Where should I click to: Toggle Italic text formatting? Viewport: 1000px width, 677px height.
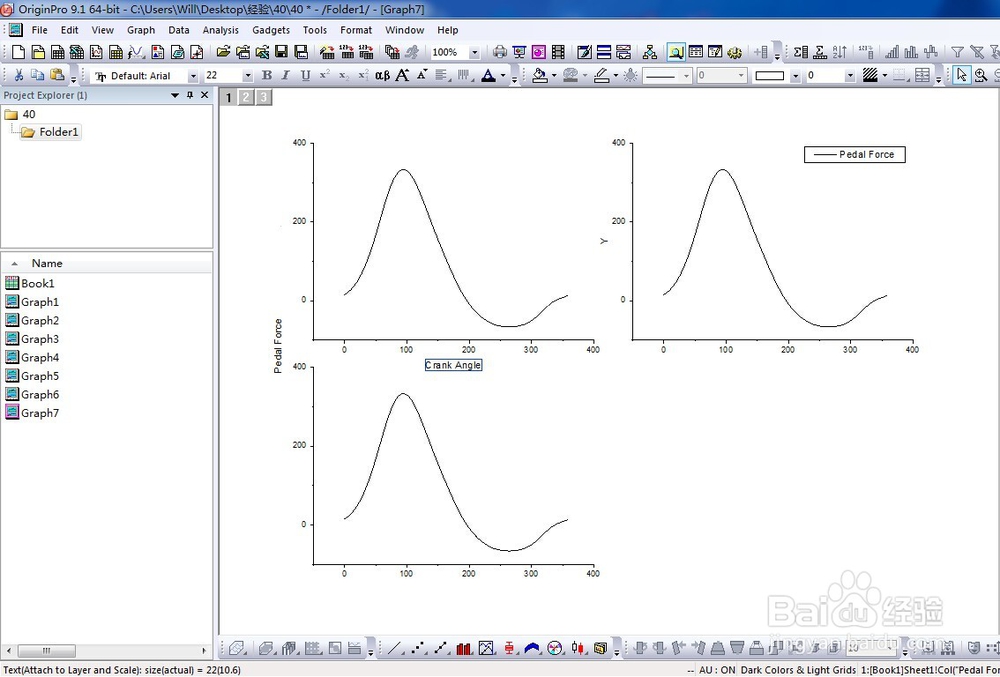coord(286,75)
